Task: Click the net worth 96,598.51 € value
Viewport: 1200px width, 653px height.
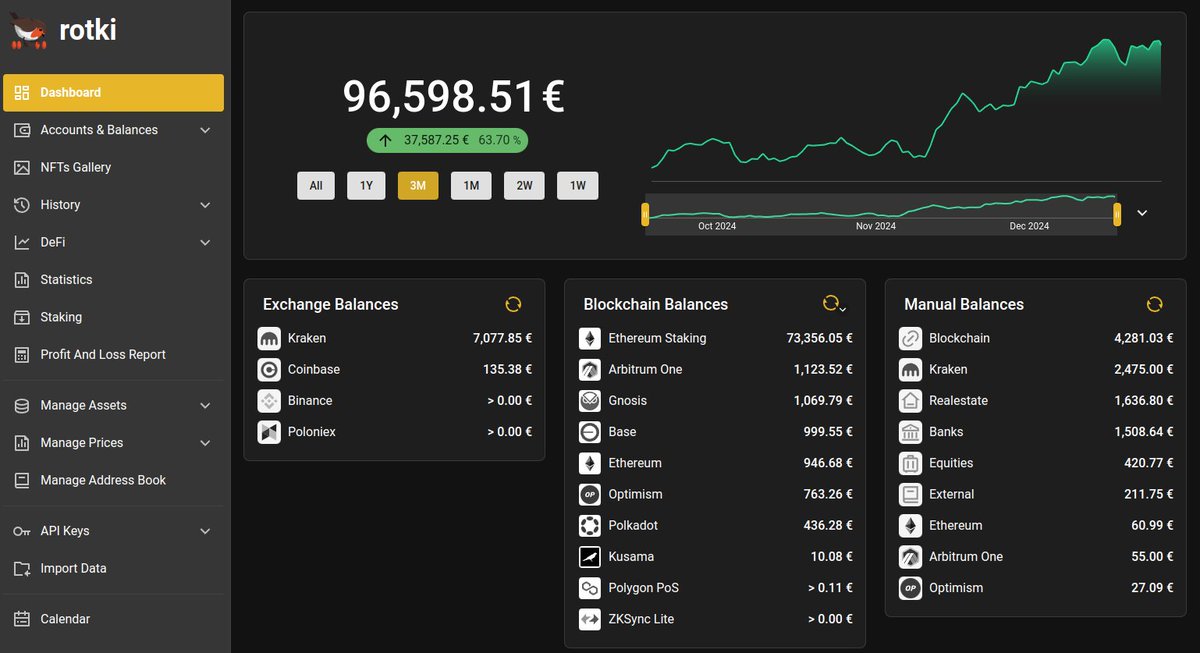Action: (453, 96)
